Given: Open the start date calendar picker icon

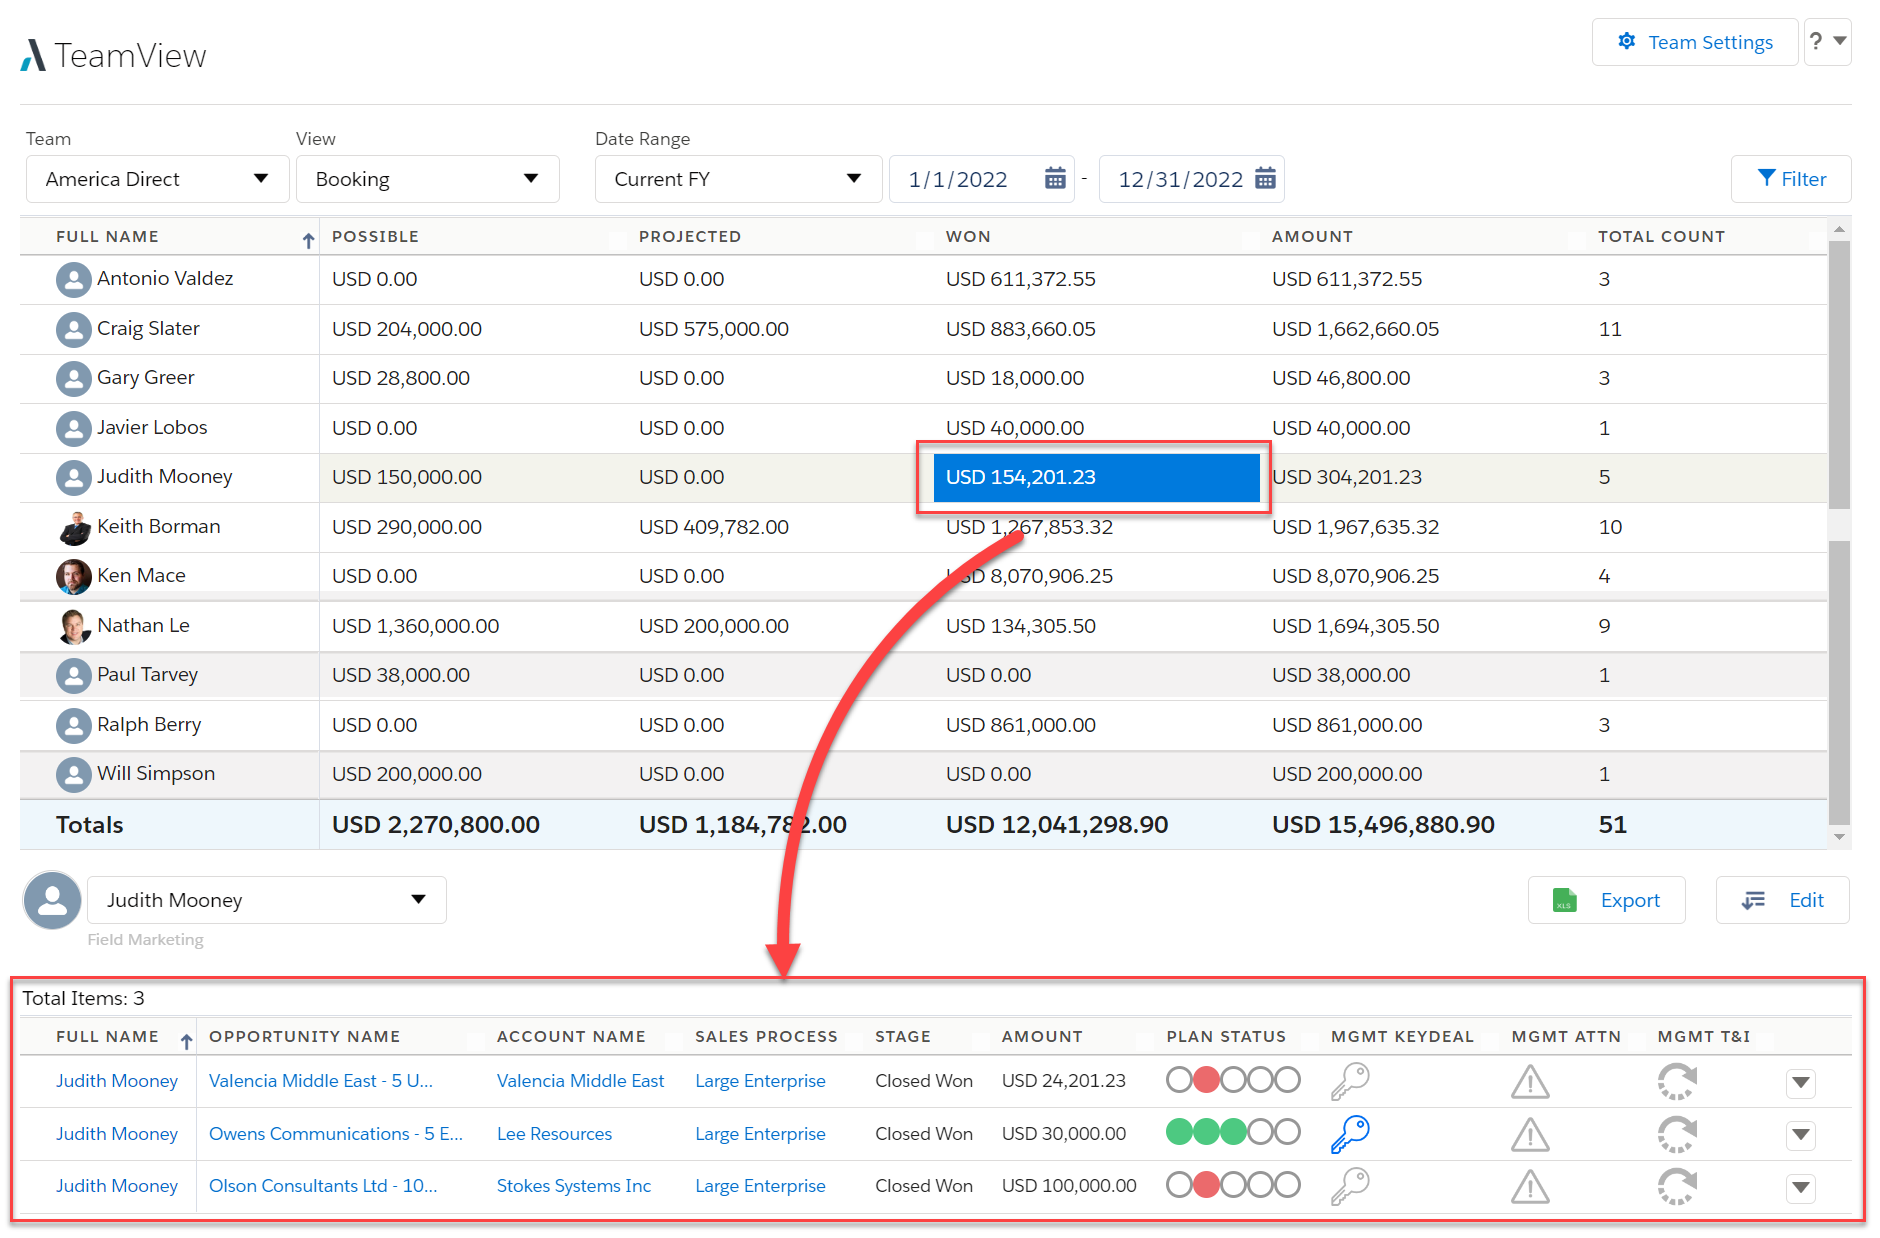Looking at the screenshot, I should coord(1055,178).
